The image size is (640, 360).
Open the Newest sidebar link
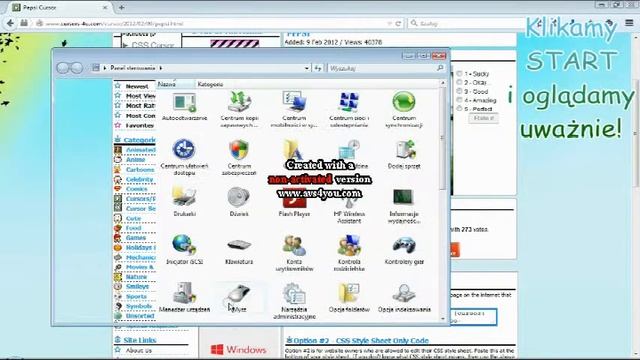click(137, 86)
